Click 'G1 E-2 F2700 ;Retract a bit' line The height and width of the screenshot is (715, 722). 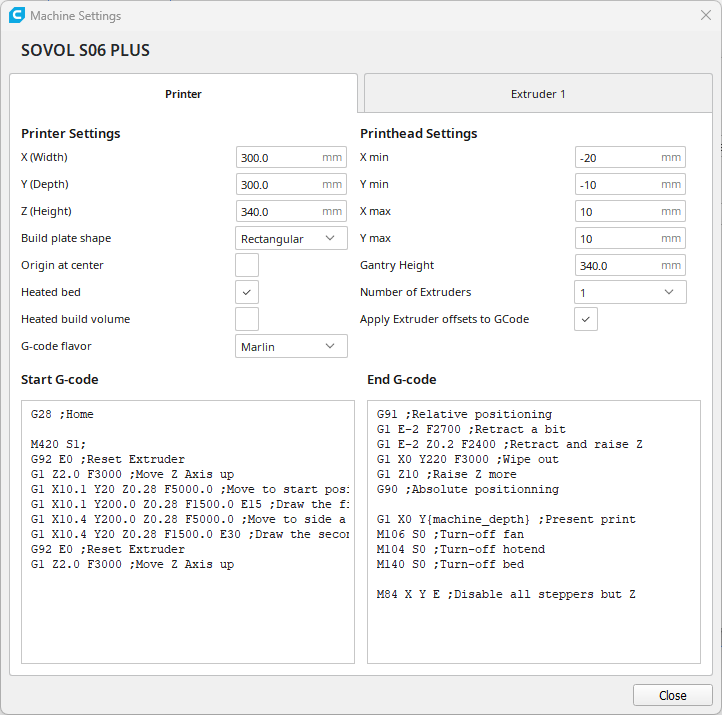[x=471, y=429]
